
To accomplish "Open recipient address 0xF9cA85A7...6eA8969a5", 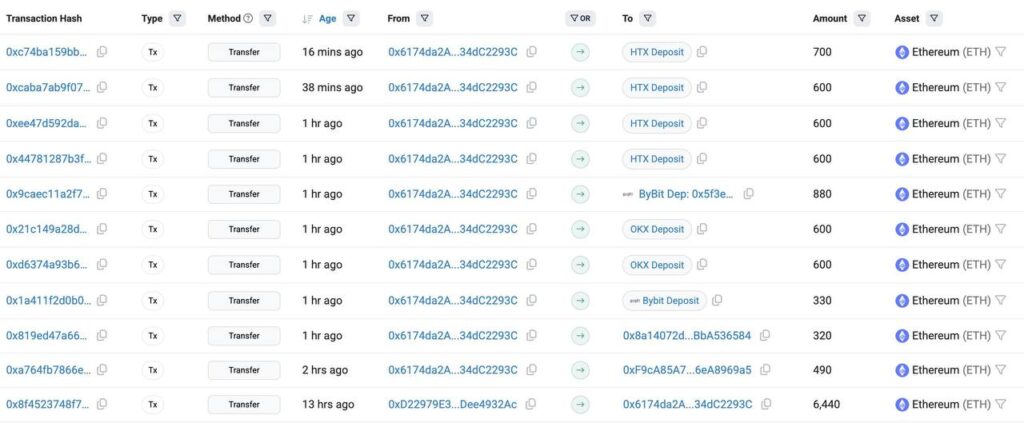I will pos(686,370).
